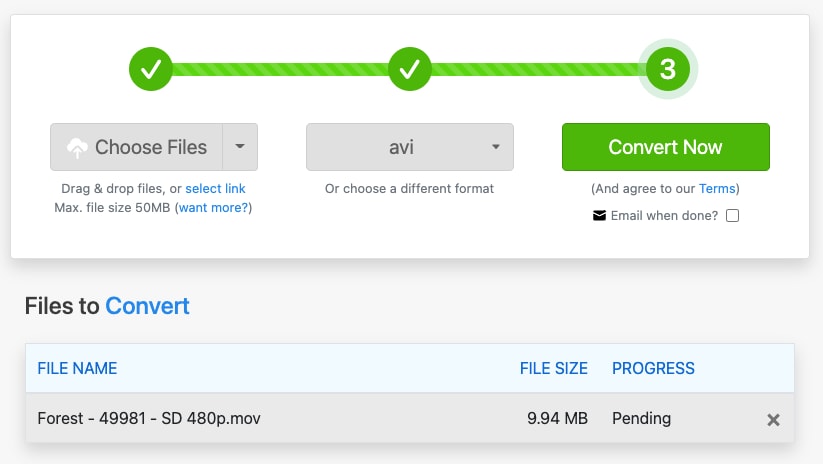This screenshot has width=823, height=464.
Task: Click the second step checkmark circle
Action: click(409, 69)
